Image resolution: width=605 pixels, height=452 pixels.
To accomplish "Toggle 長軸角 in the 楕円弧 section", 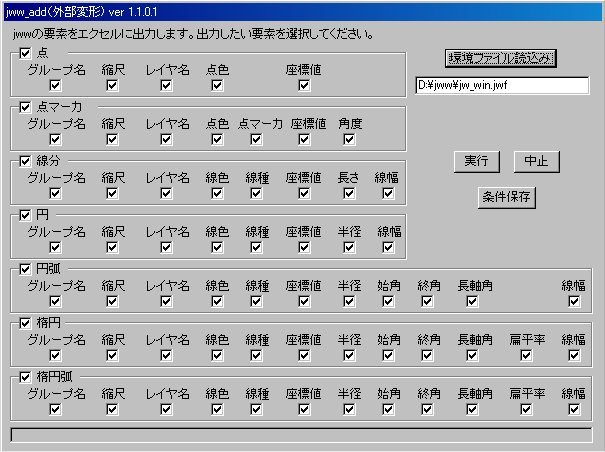I will click(x=475, y=409).
